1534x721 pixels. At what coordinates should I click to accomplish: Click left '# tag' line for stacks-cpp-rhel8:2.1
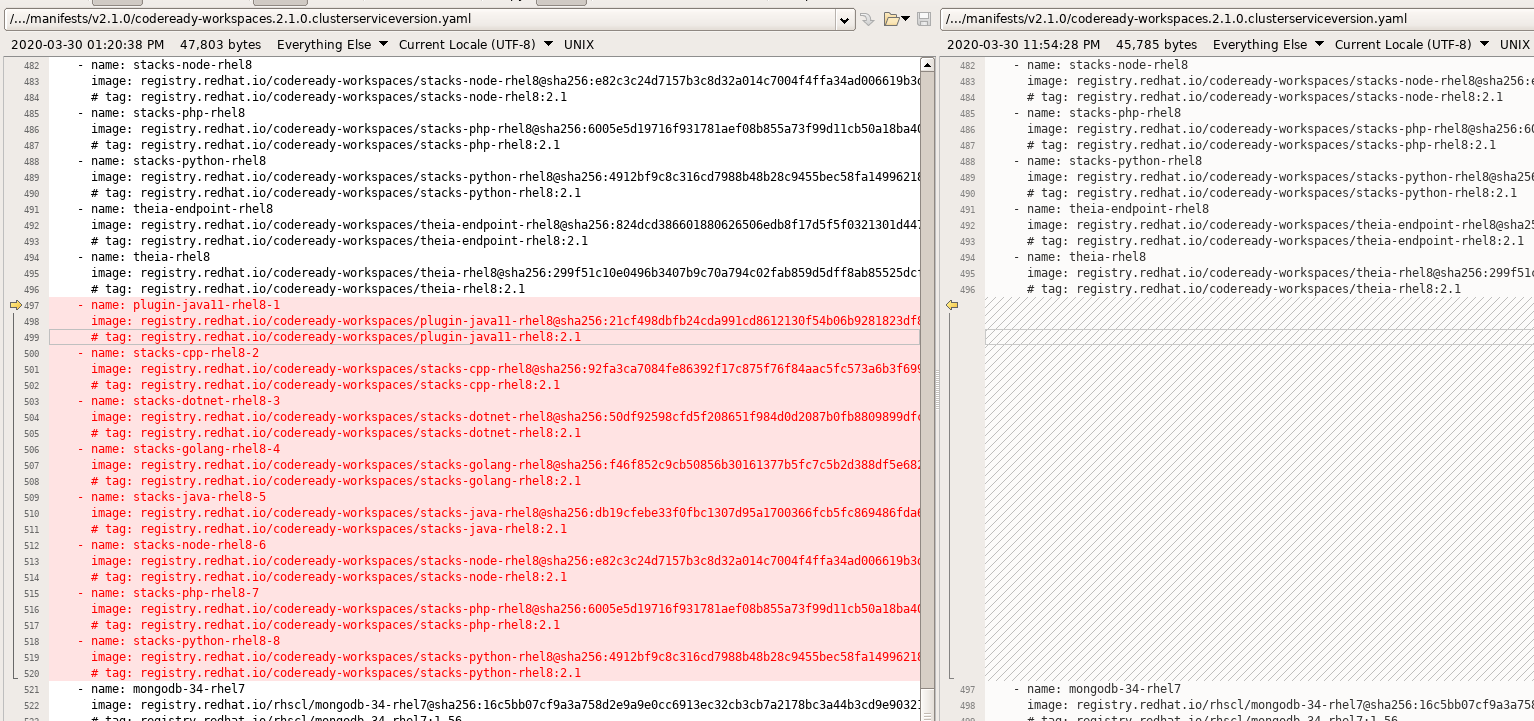[x=325, y=385]
